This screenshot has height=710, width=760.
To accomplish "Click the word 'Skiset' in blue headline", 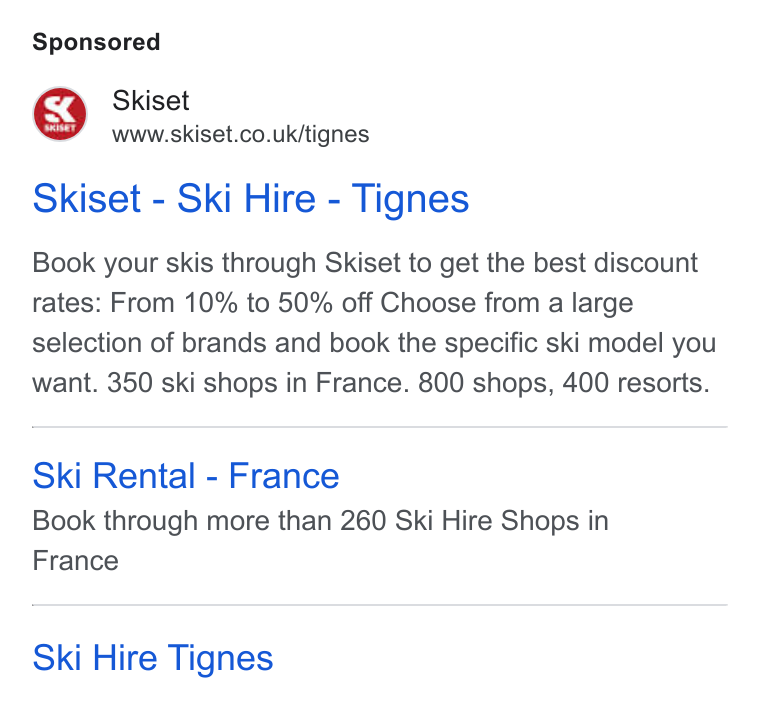I will 86,199.
